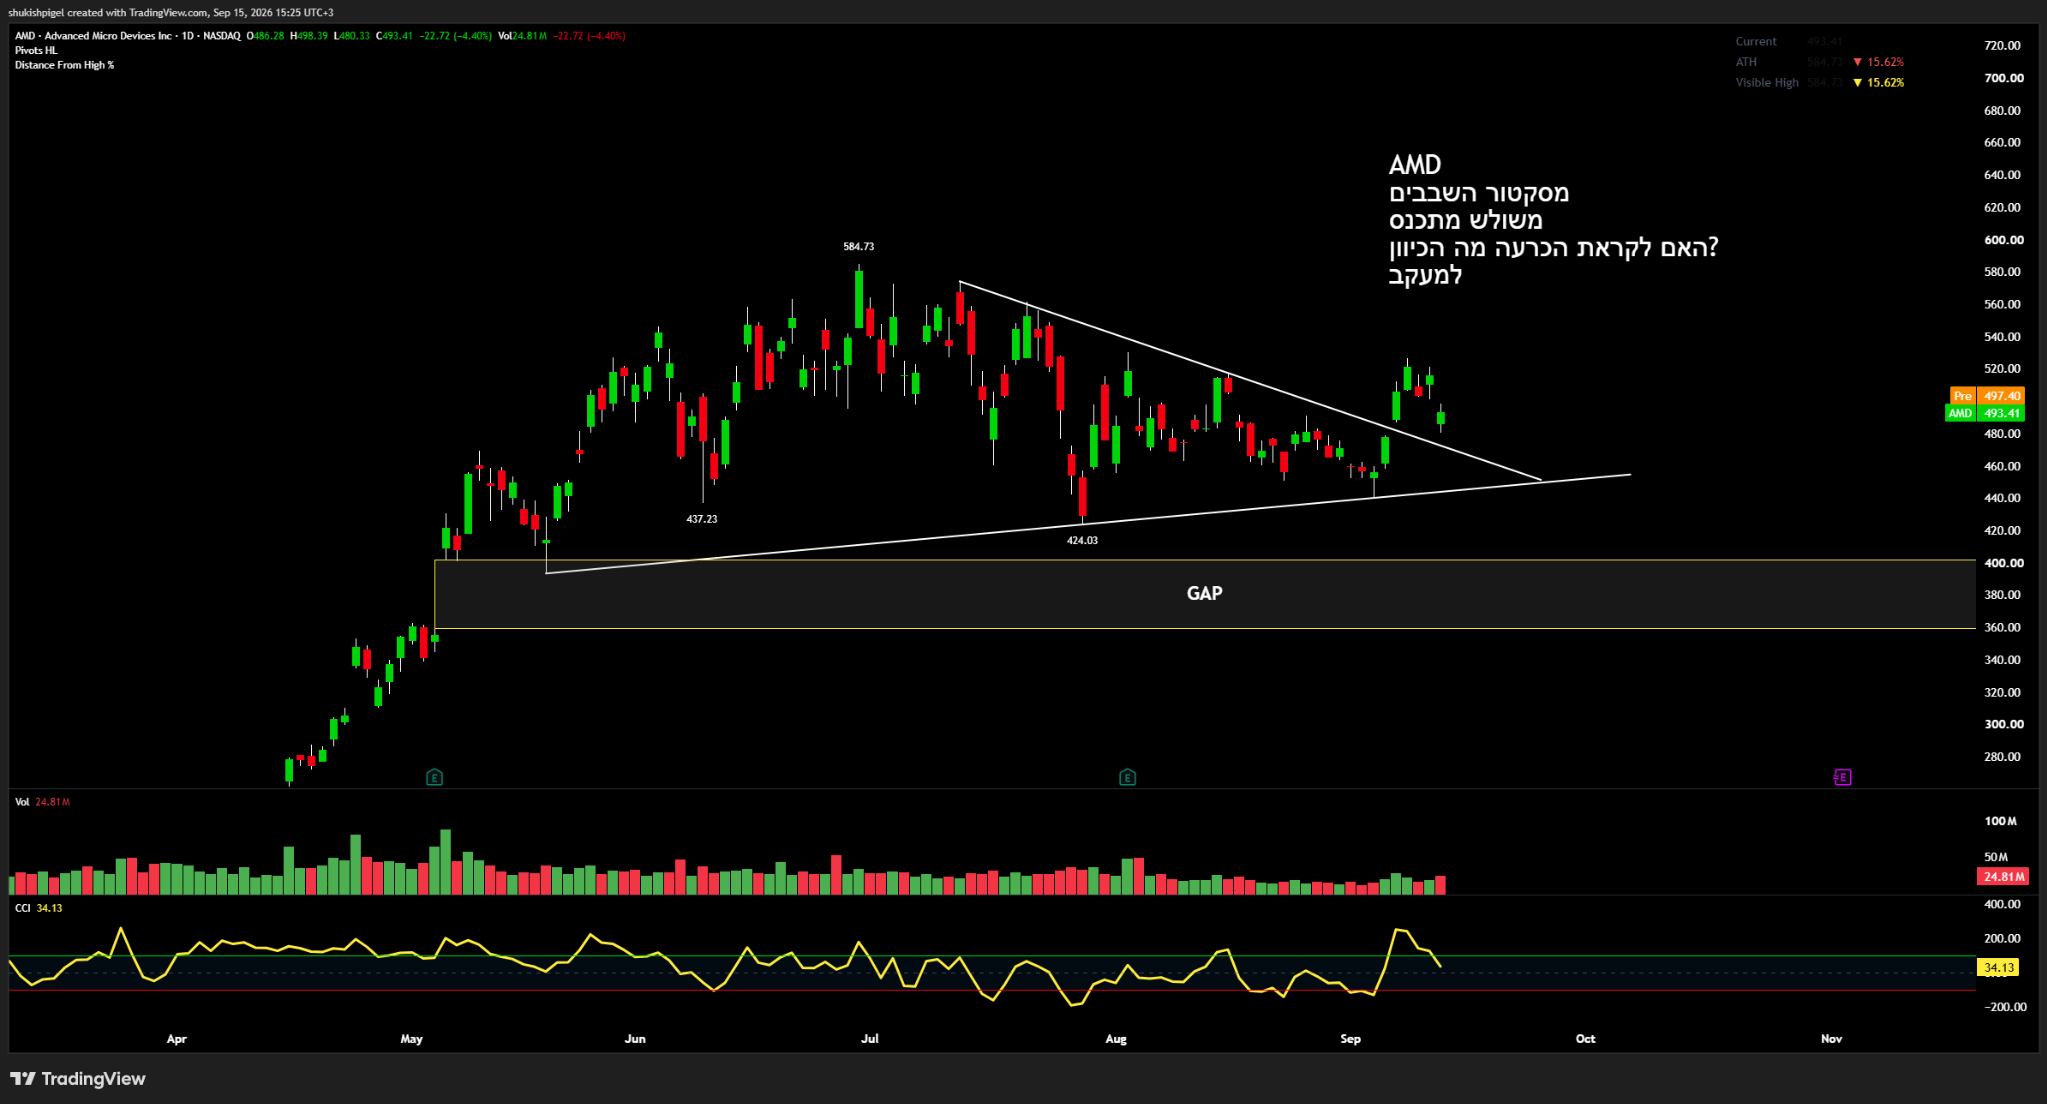Click the Sep label on time axis

coord(1350,1039)
